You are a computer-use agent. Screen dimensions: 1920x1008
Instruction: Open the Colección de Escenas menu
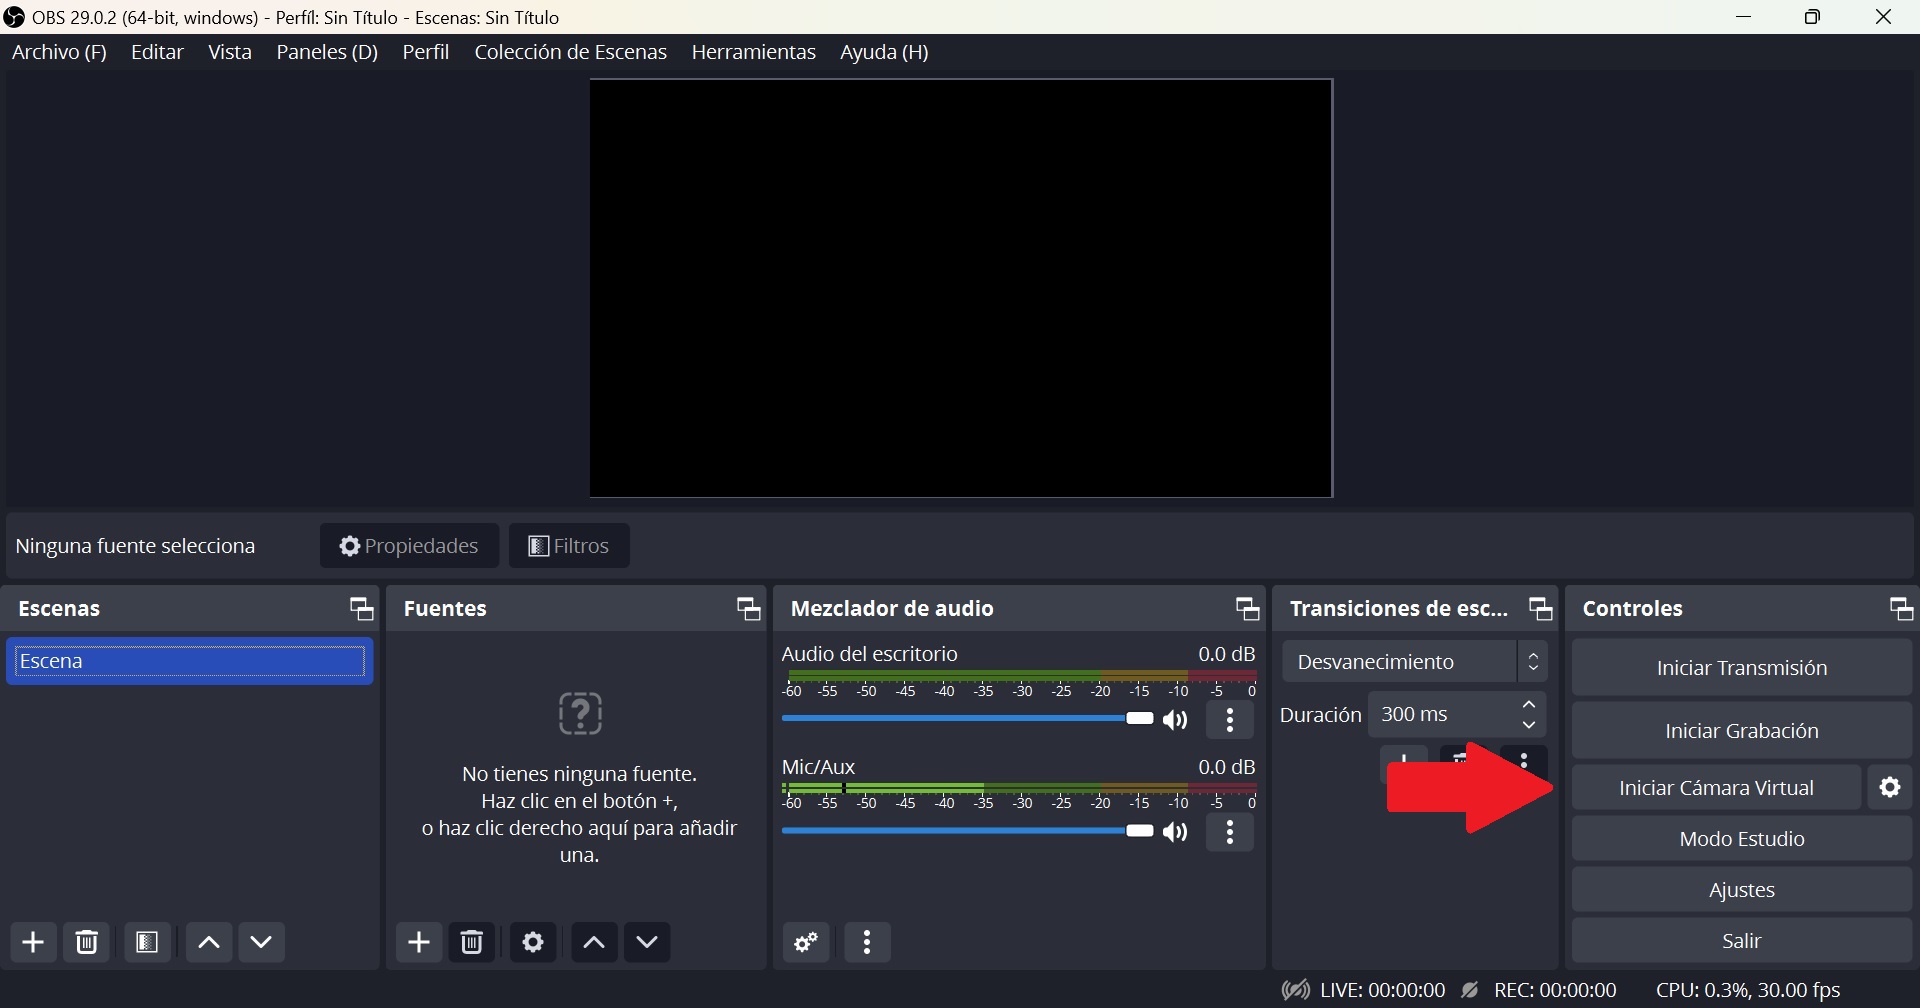click(570, 52)
